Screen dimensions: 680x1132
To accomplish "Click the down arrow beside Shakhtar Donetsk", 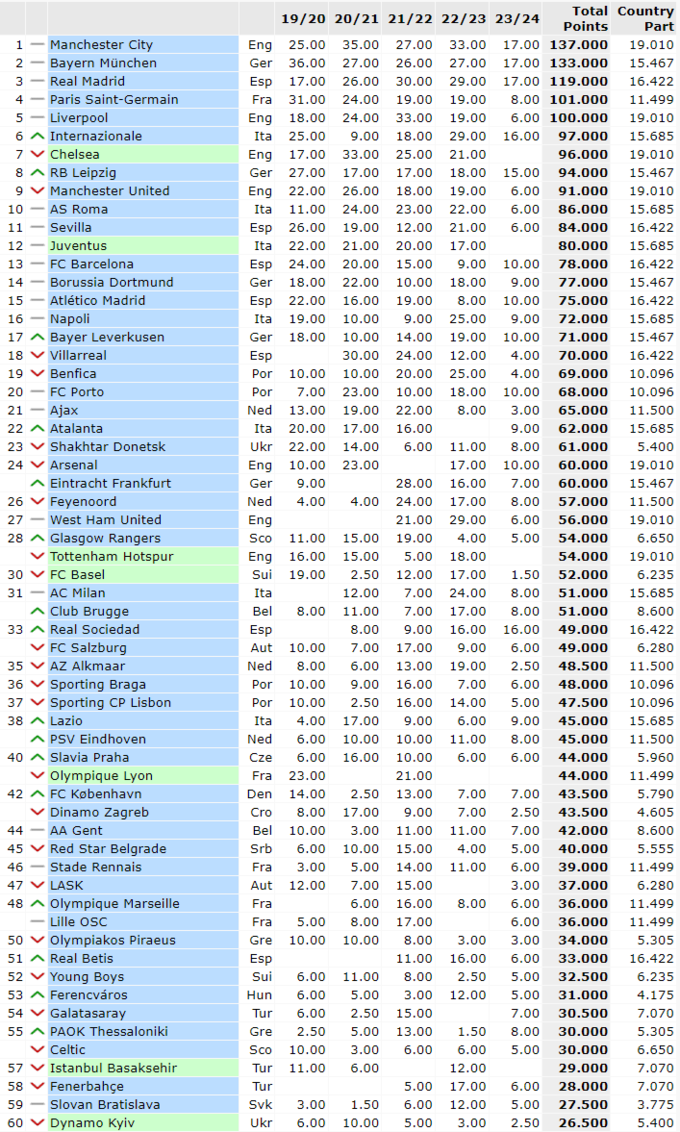I will pos(37,447).
